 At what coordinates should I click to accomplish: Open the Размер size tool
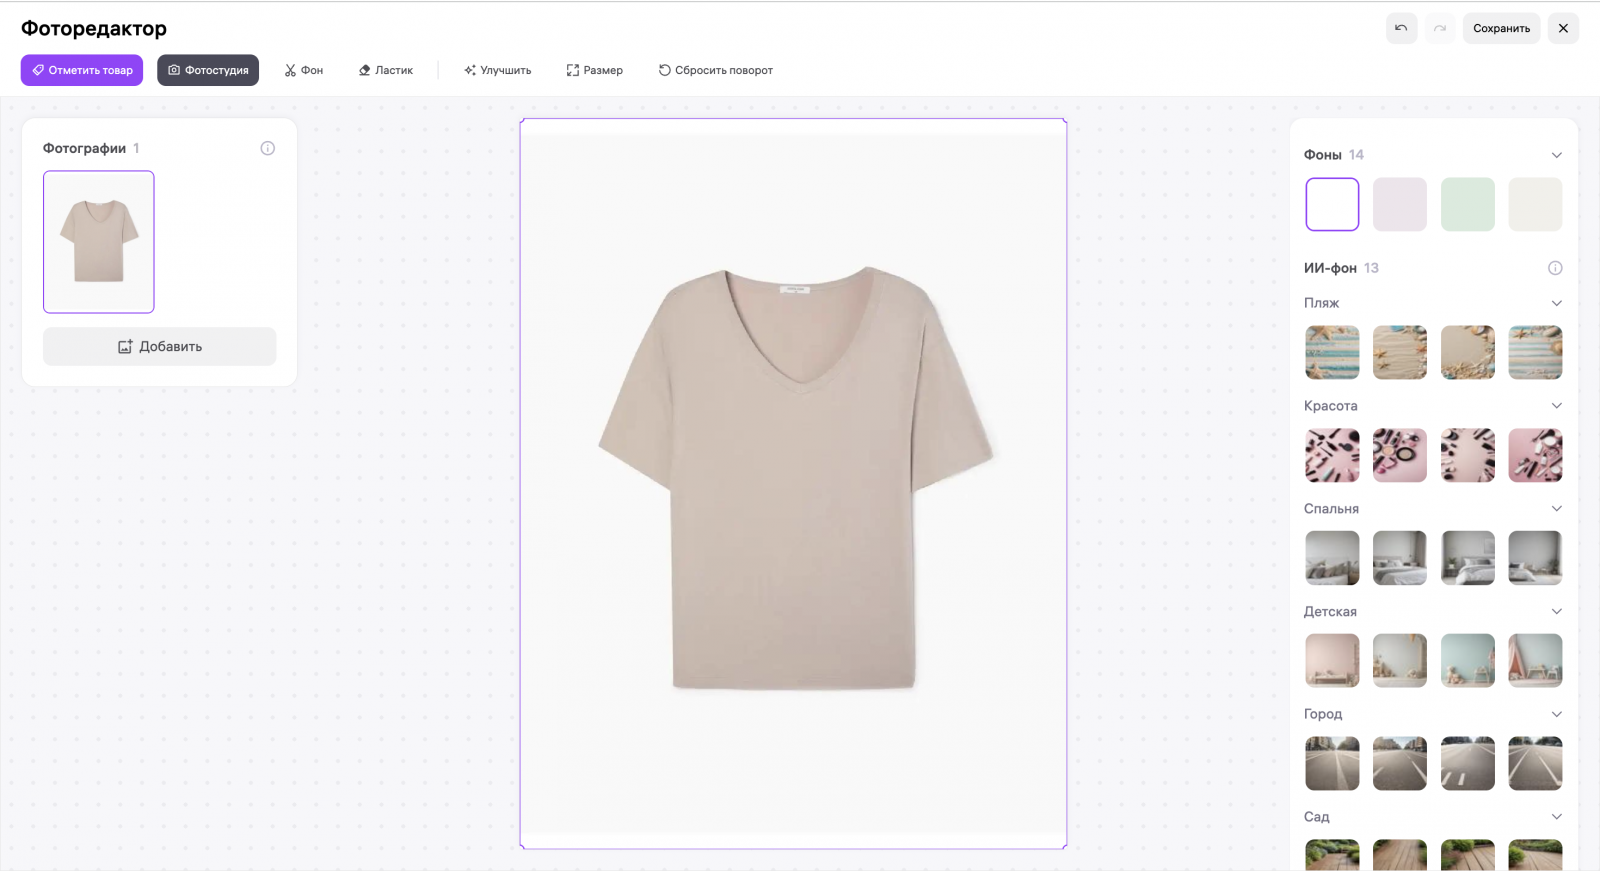595,70
